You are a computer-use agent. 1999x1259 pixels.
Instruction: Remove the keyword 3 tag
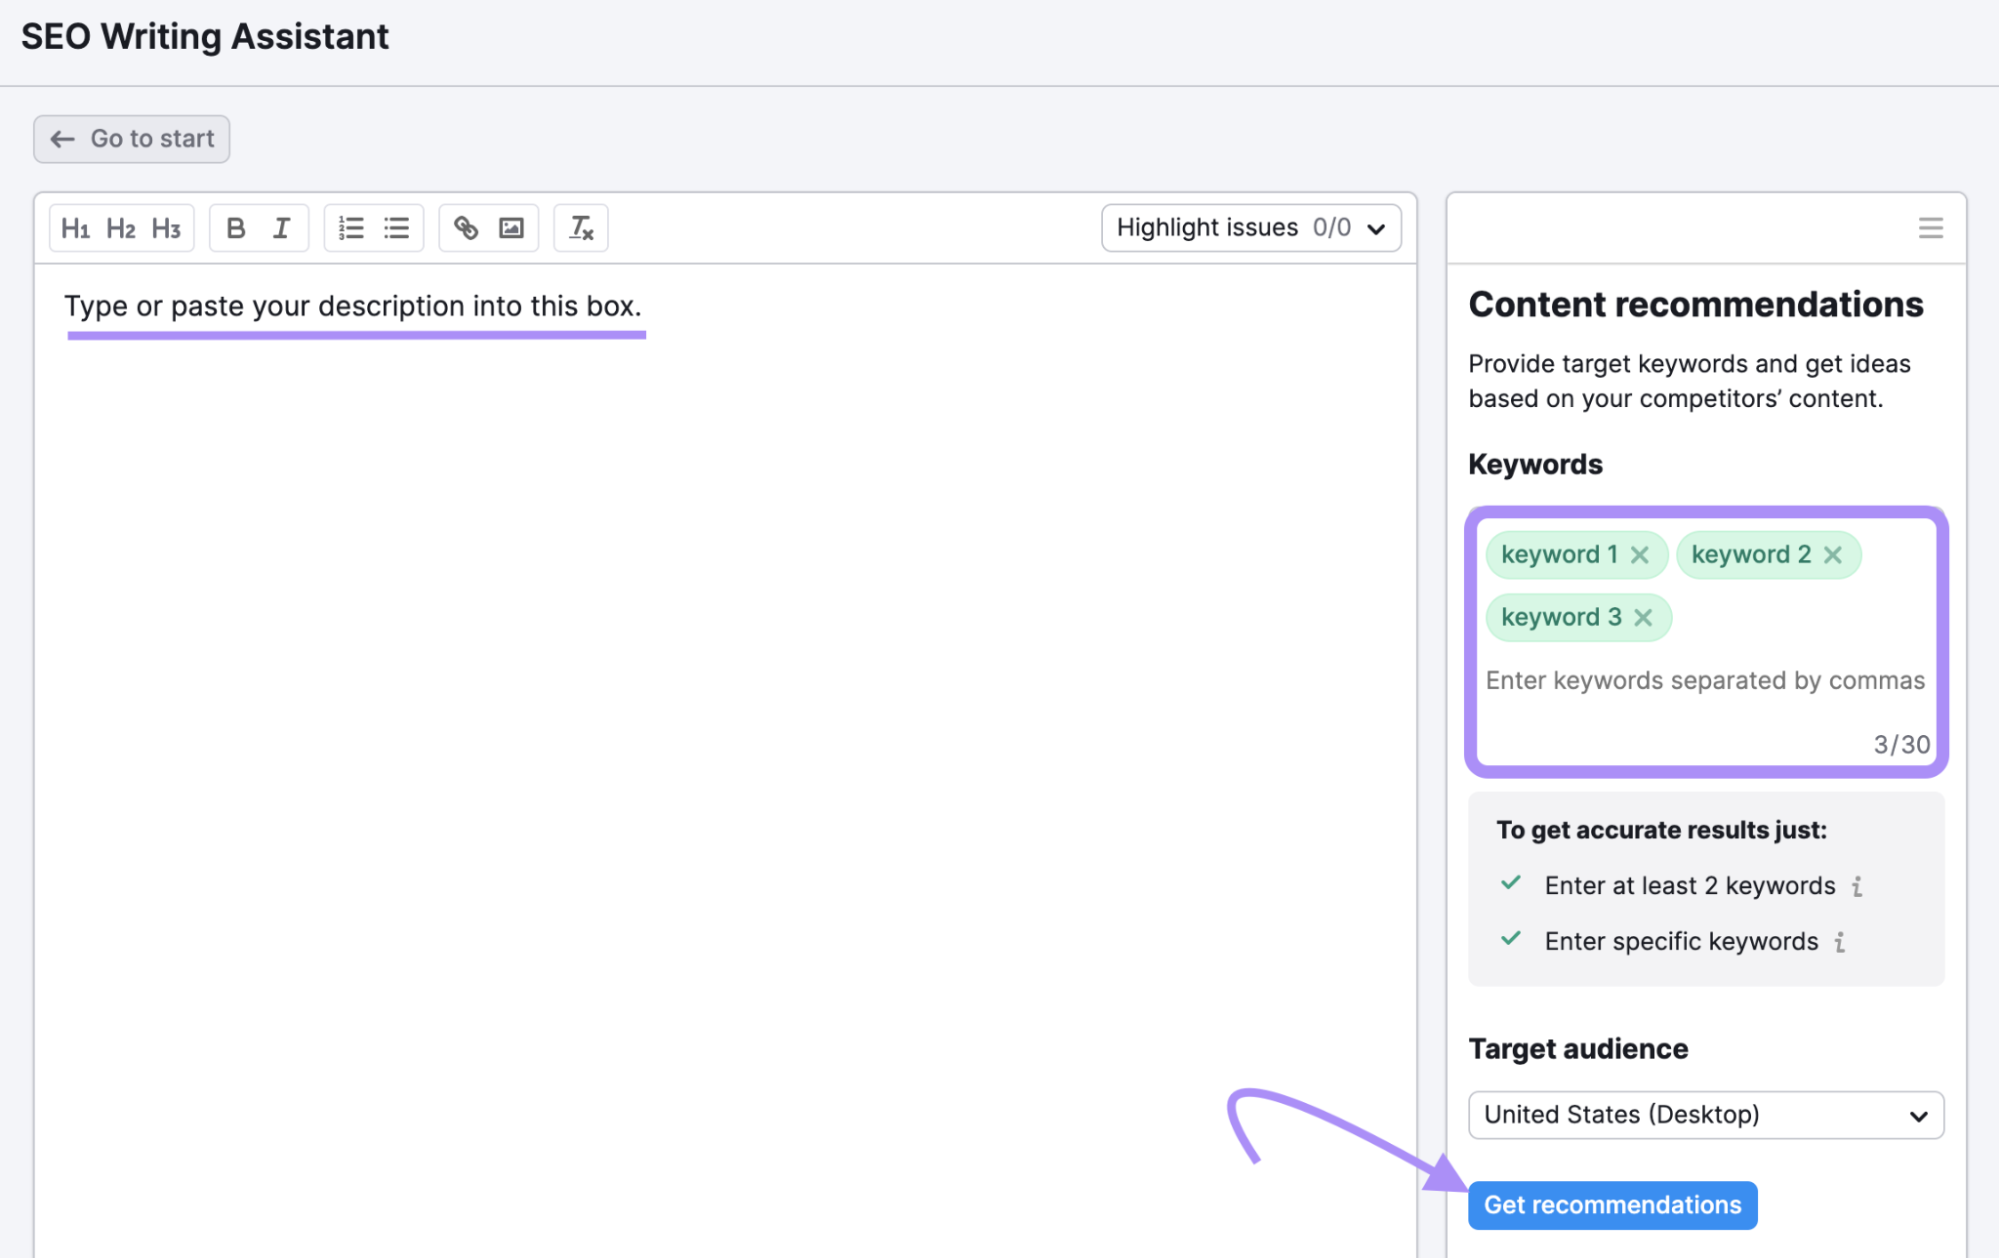point(1642,617)
